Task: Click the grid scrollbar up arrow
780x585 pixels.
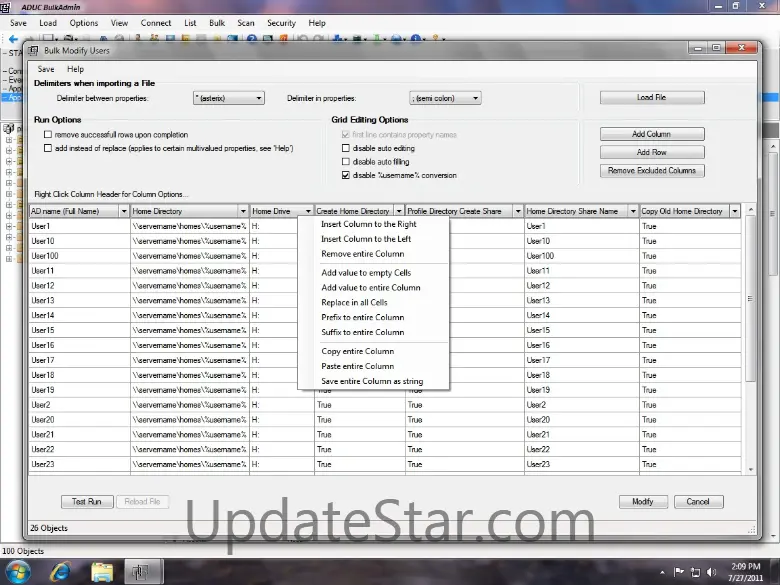Action: click(751, 210)
